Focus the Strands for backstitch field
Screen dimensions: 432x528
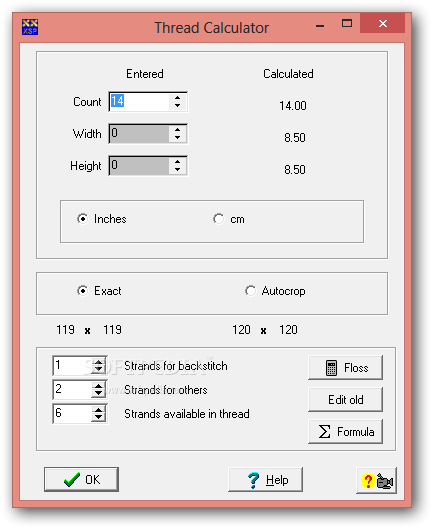click(x=72, y=366)
